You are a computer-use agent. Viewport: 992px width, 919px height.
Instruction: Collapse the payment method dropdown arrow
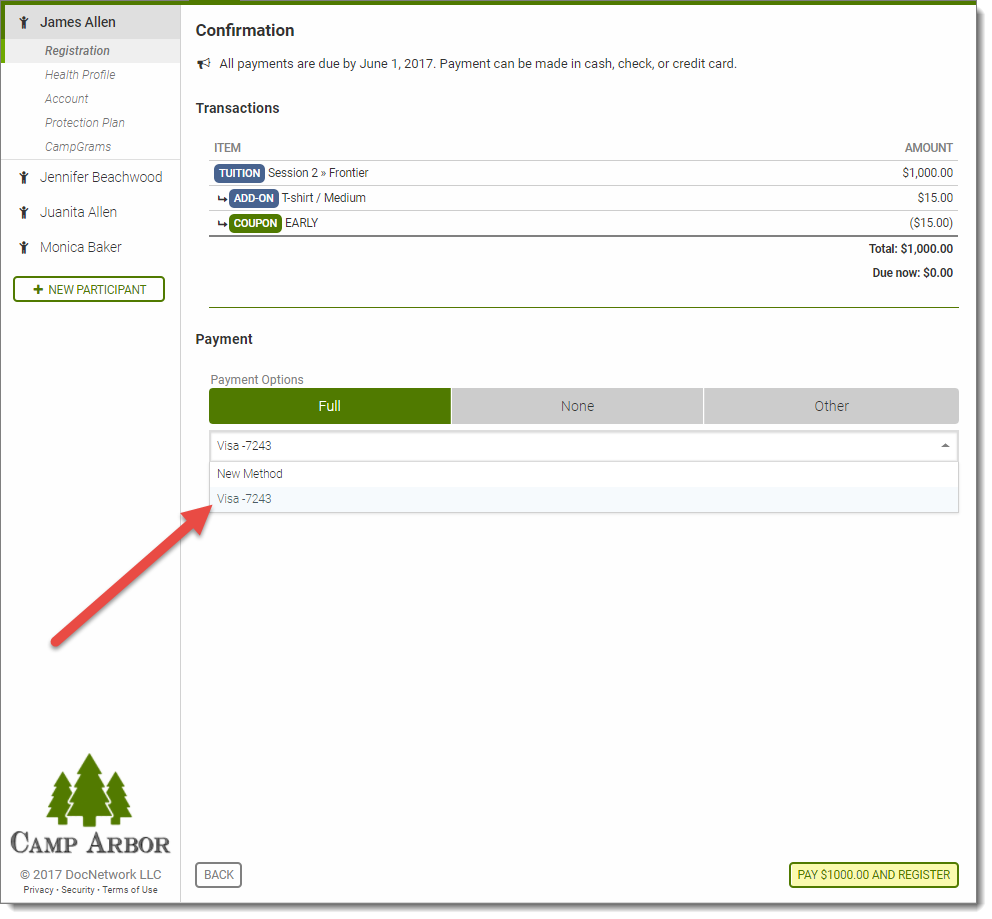945,446
